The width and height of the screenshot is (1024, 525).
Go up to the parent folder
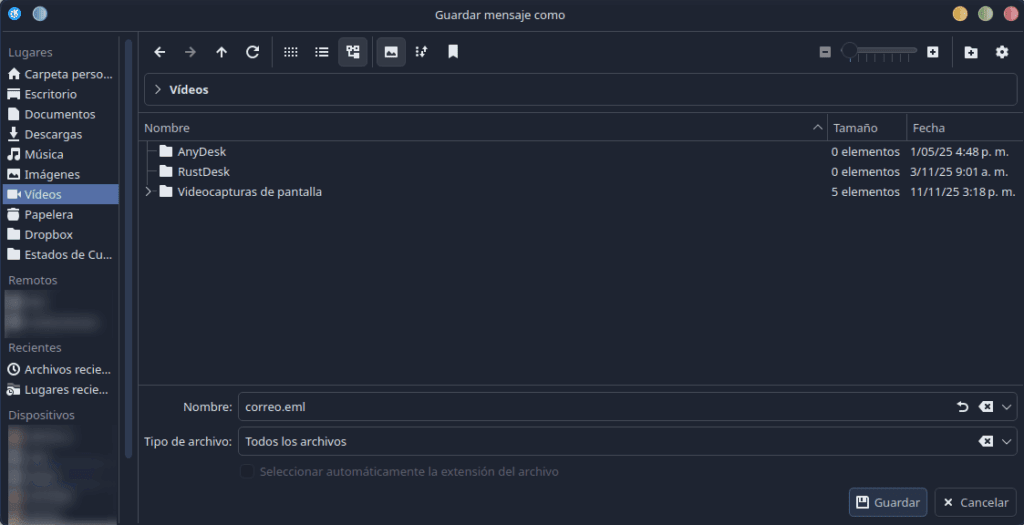pyautogui.click(x=221, y=52)
